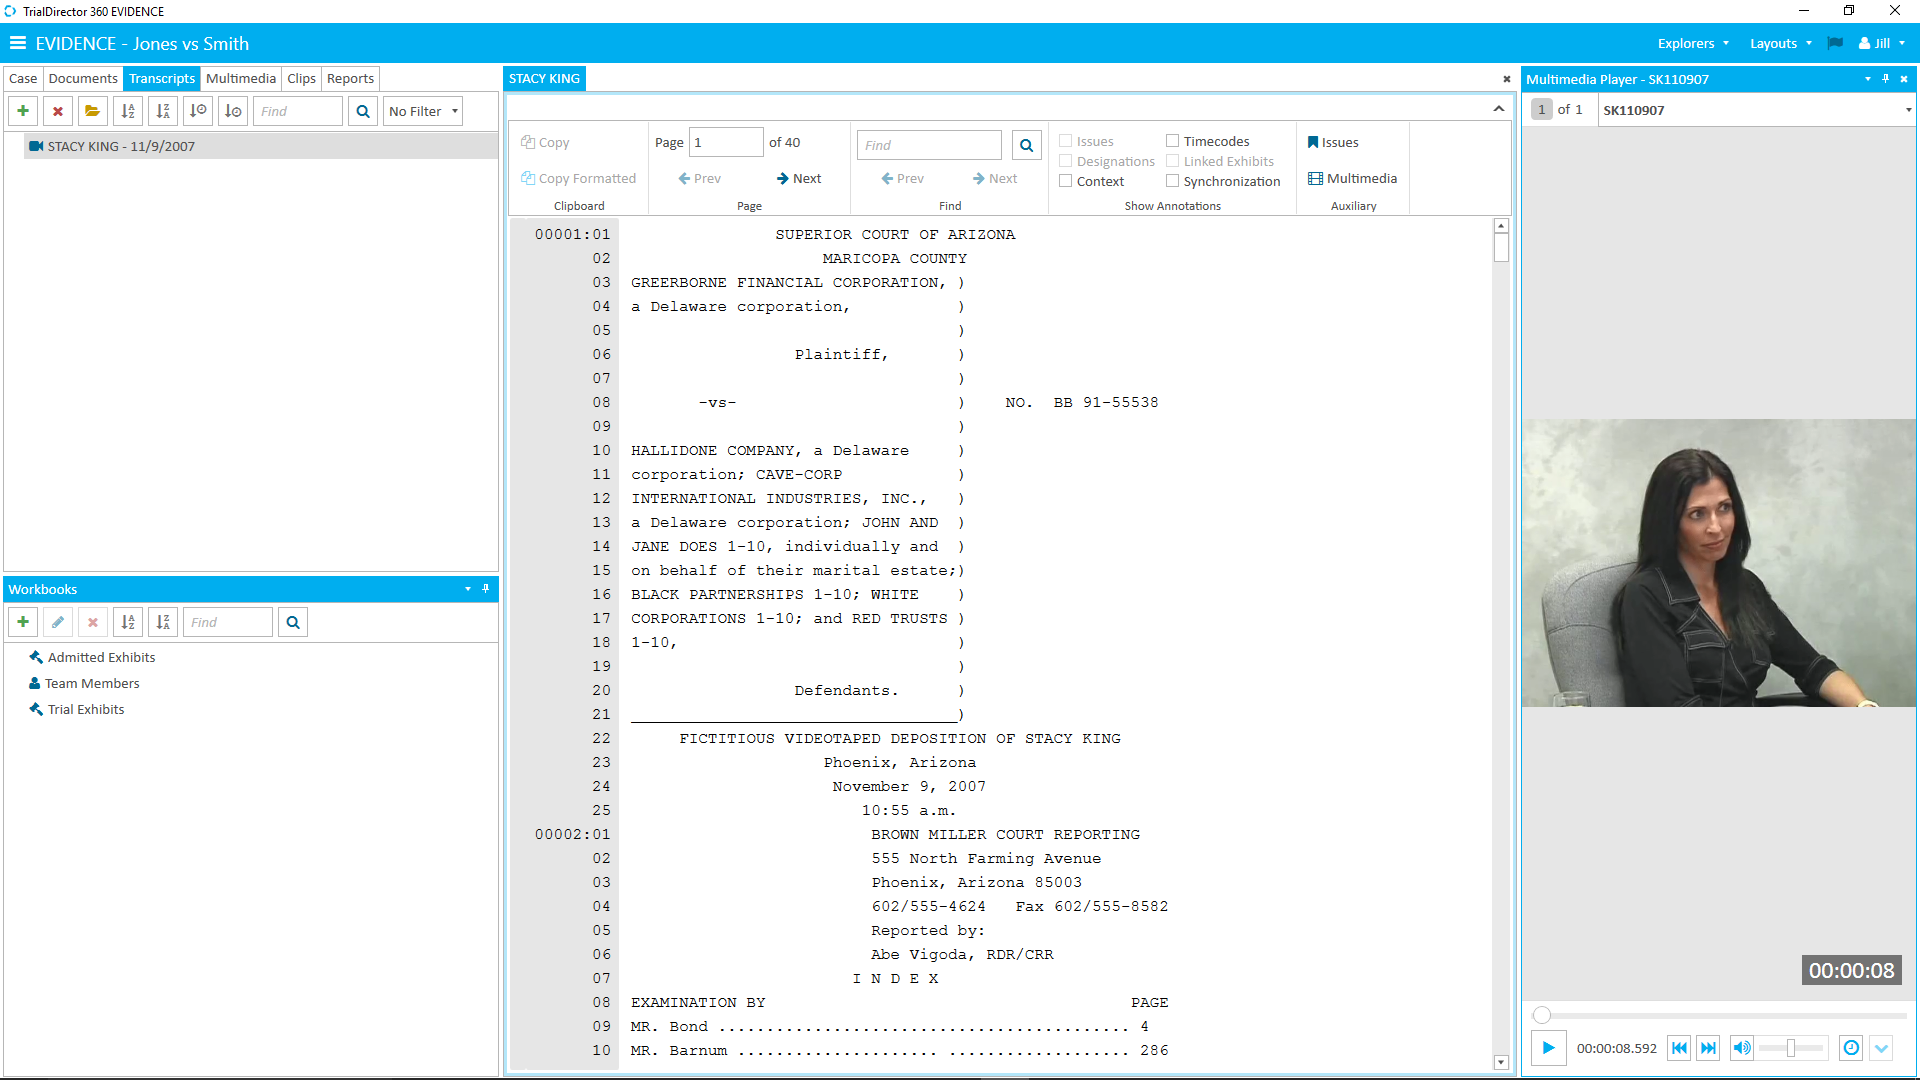Viewport: 1920px width, 1080px height.
Task: Skip to next clip in player
Action: 1709,1048
